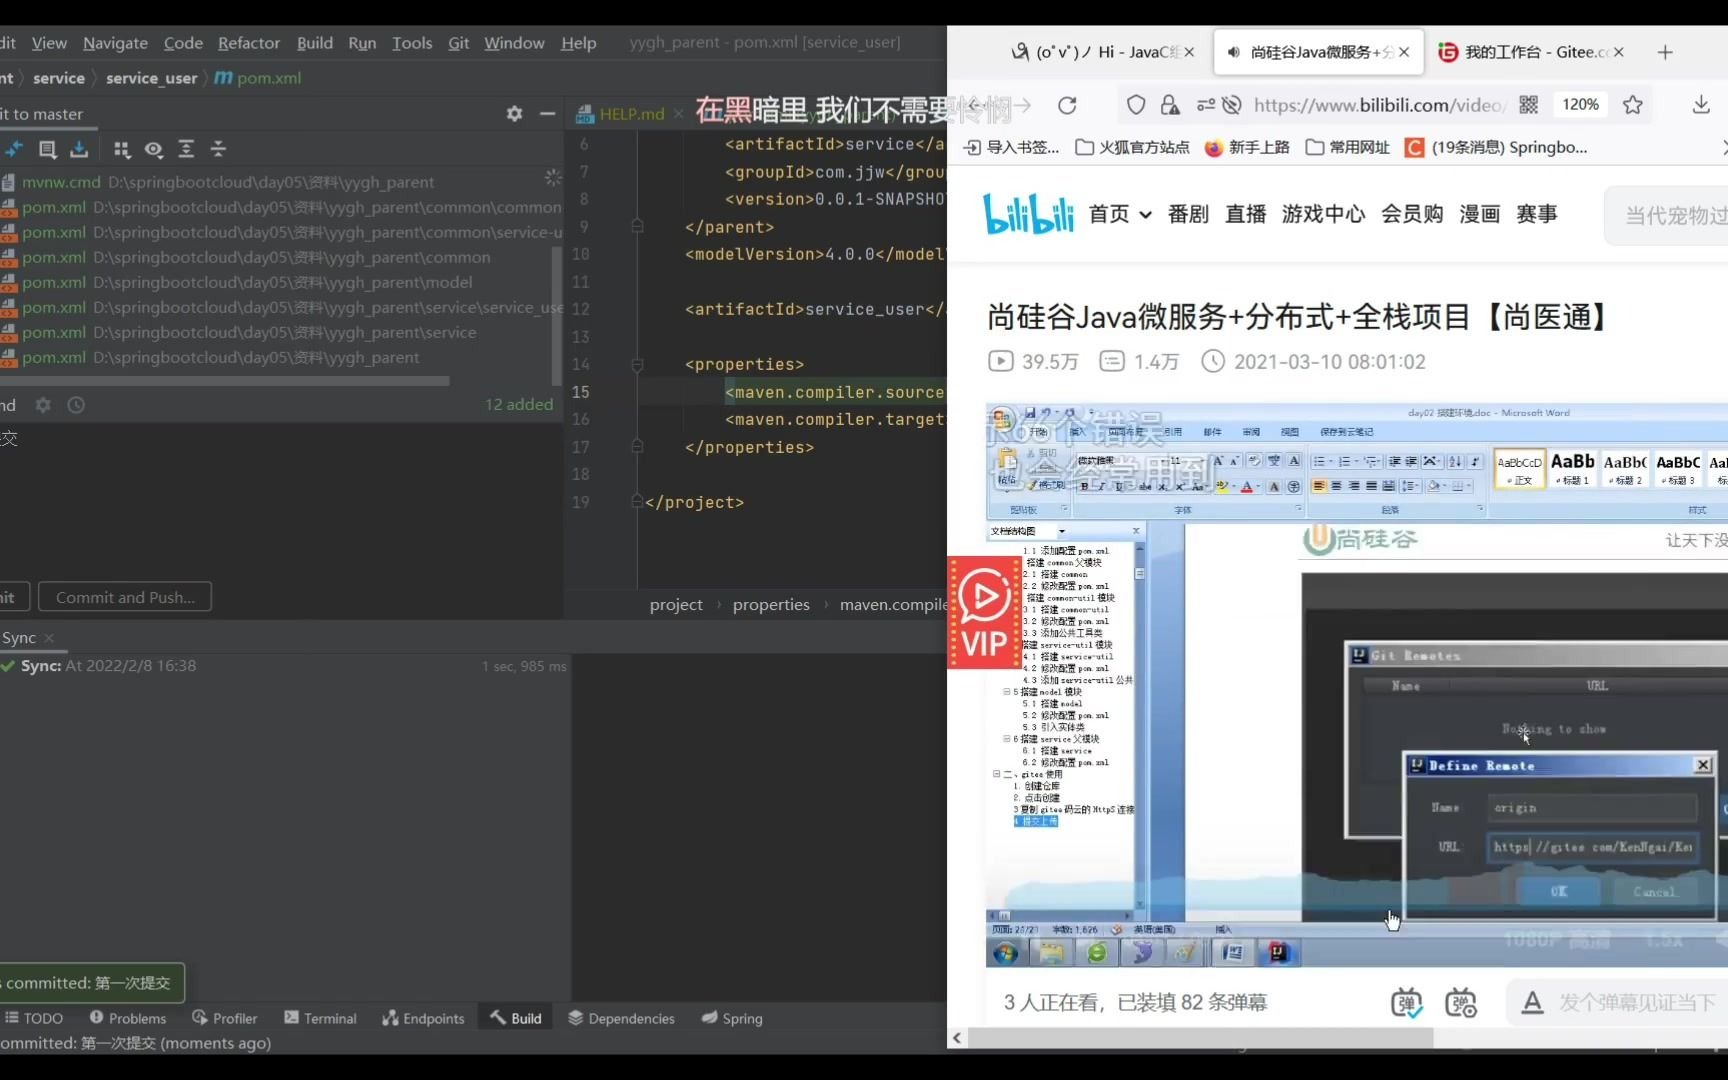Image resolution: width=1728 pixels, height=1080 pixels.
Task: Close the Sync tab in Build panel
Action: pos(49,638)
